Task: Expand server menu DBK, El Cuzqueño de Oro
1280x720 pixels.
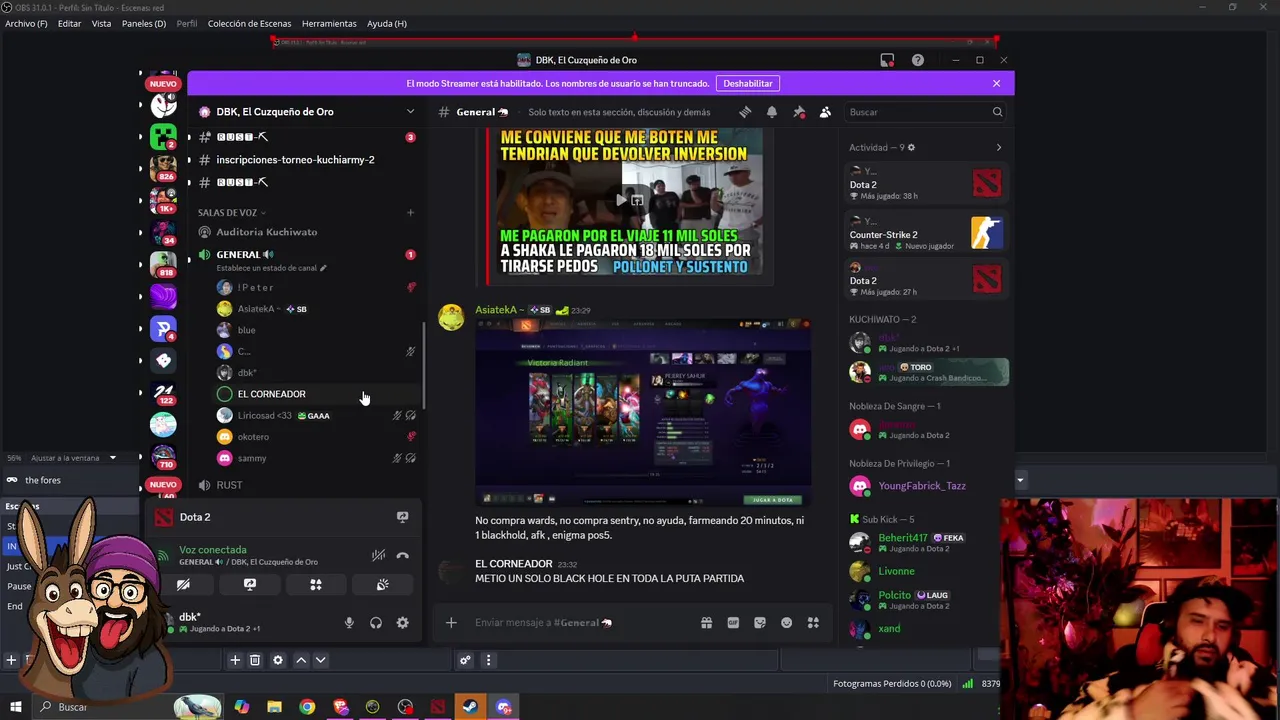Action: click(410, 112)
